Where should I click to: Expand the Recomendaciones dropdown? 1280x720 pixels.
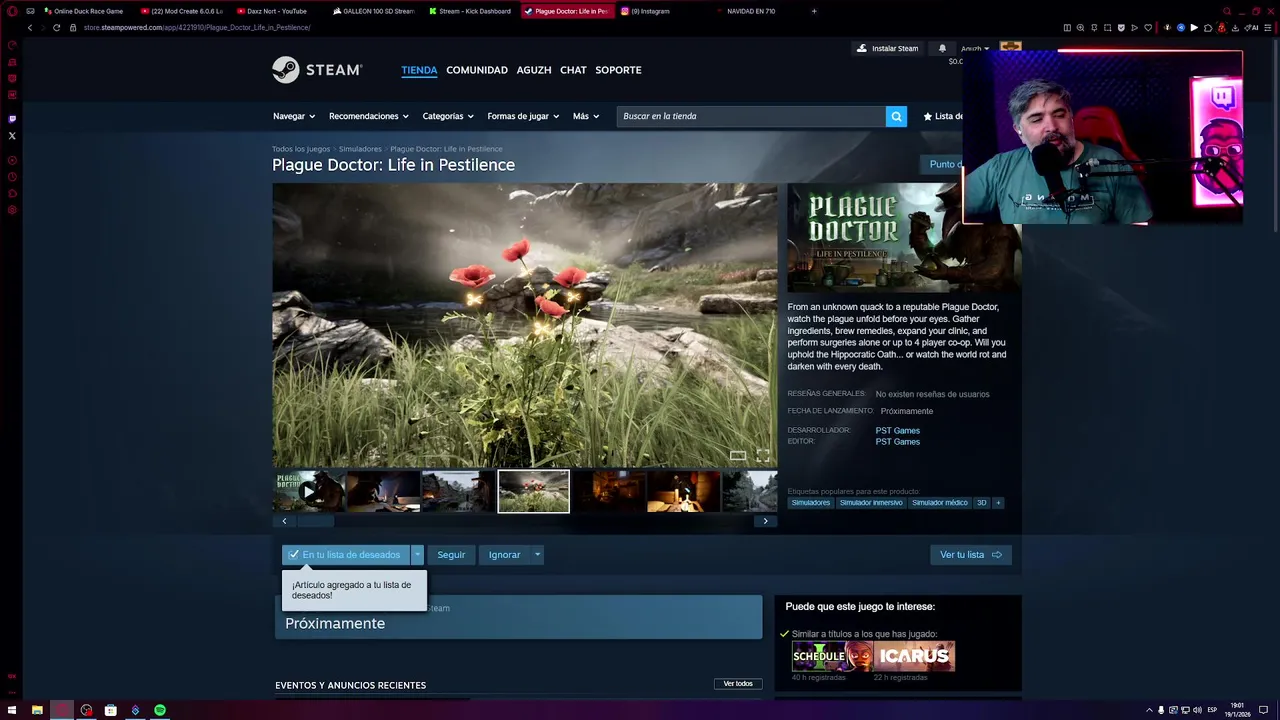click(369, 116)
